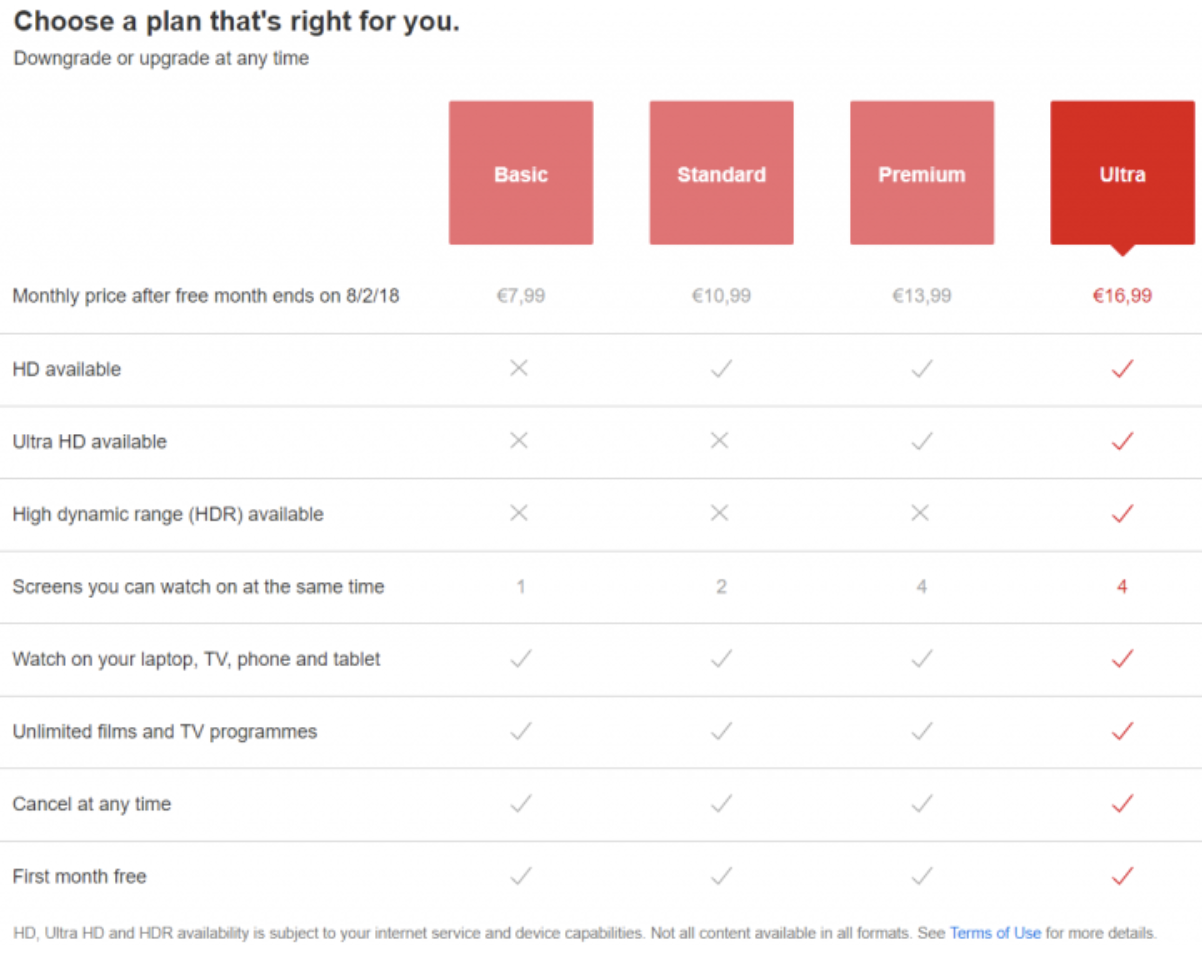Pick the Ultra plan tile
This screenshot has width=1202, height=962.
coord(1122,173)
